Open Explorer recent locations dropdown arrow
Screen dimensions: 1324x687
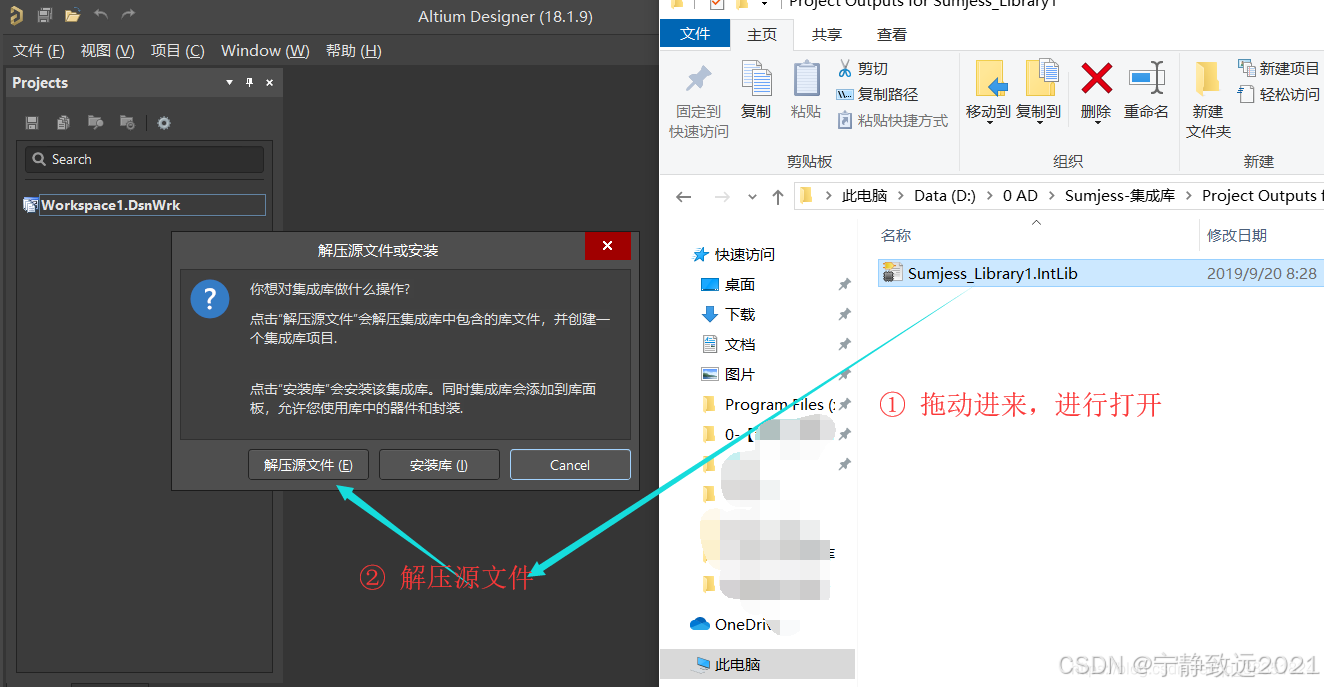click(752, 197)
